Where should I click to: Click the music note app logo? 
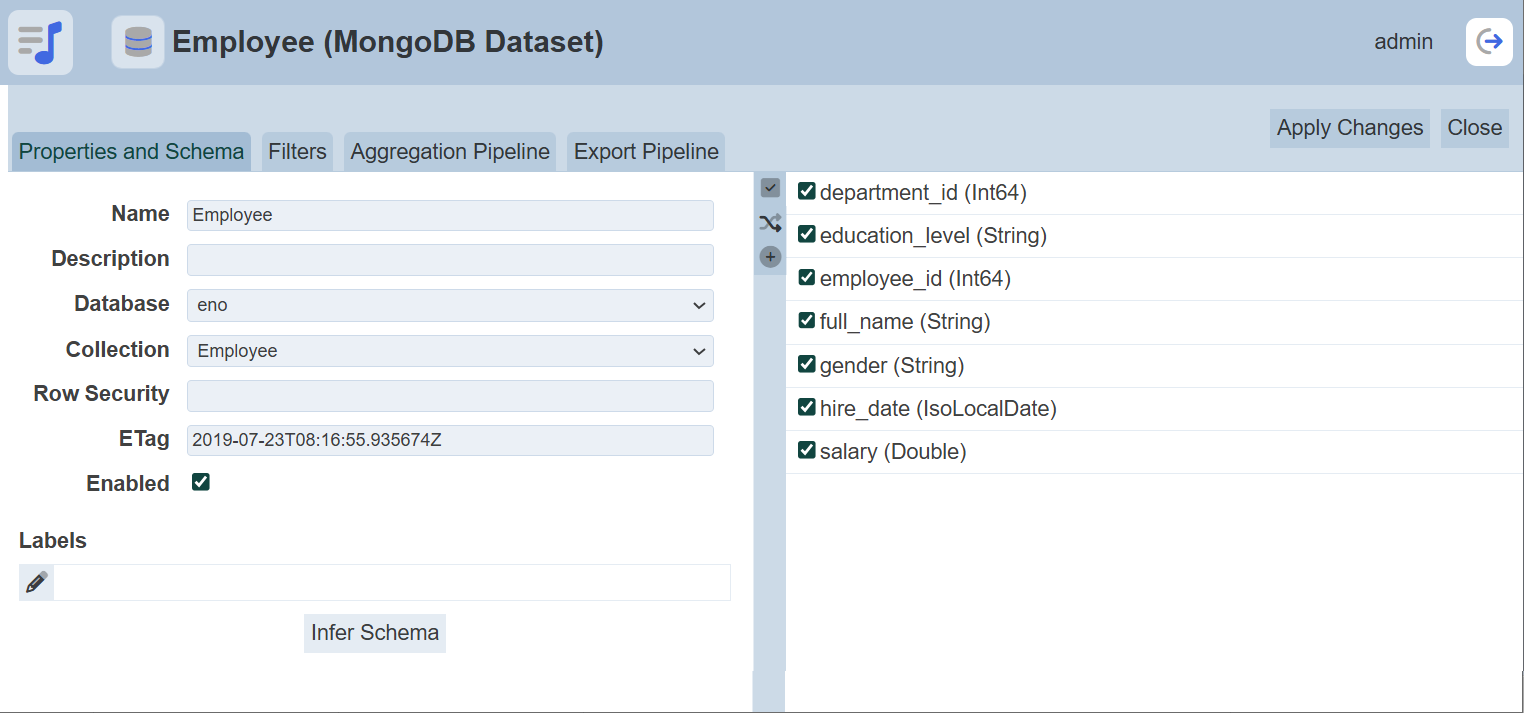point(40,42)
